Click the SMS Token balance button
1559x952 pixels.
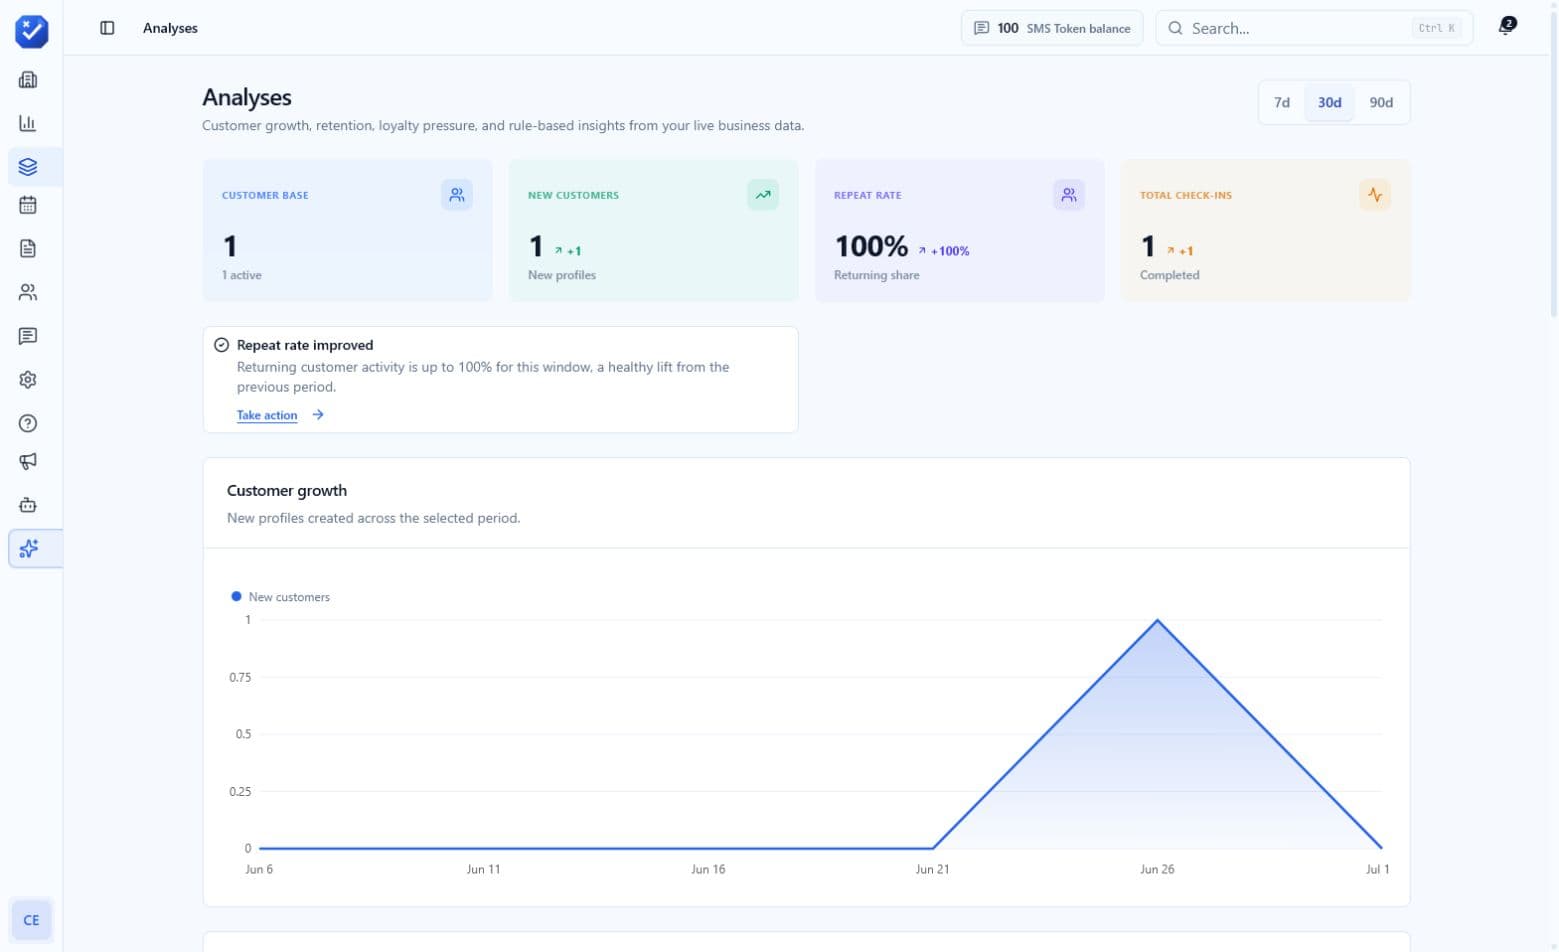[1052, 28]
